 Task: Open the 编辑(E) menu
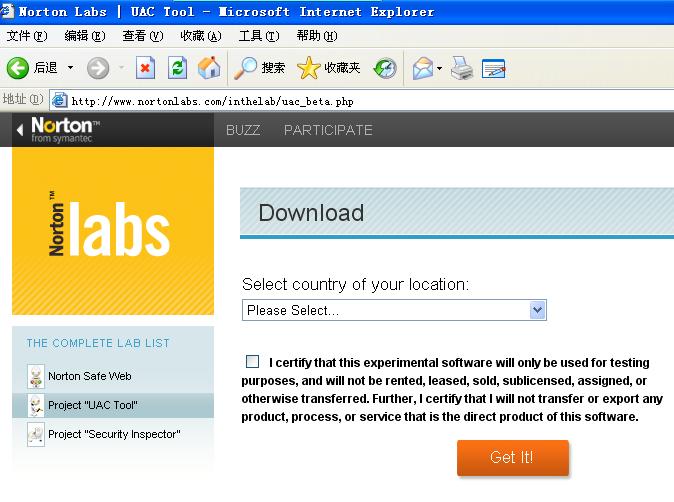[85, 36]
